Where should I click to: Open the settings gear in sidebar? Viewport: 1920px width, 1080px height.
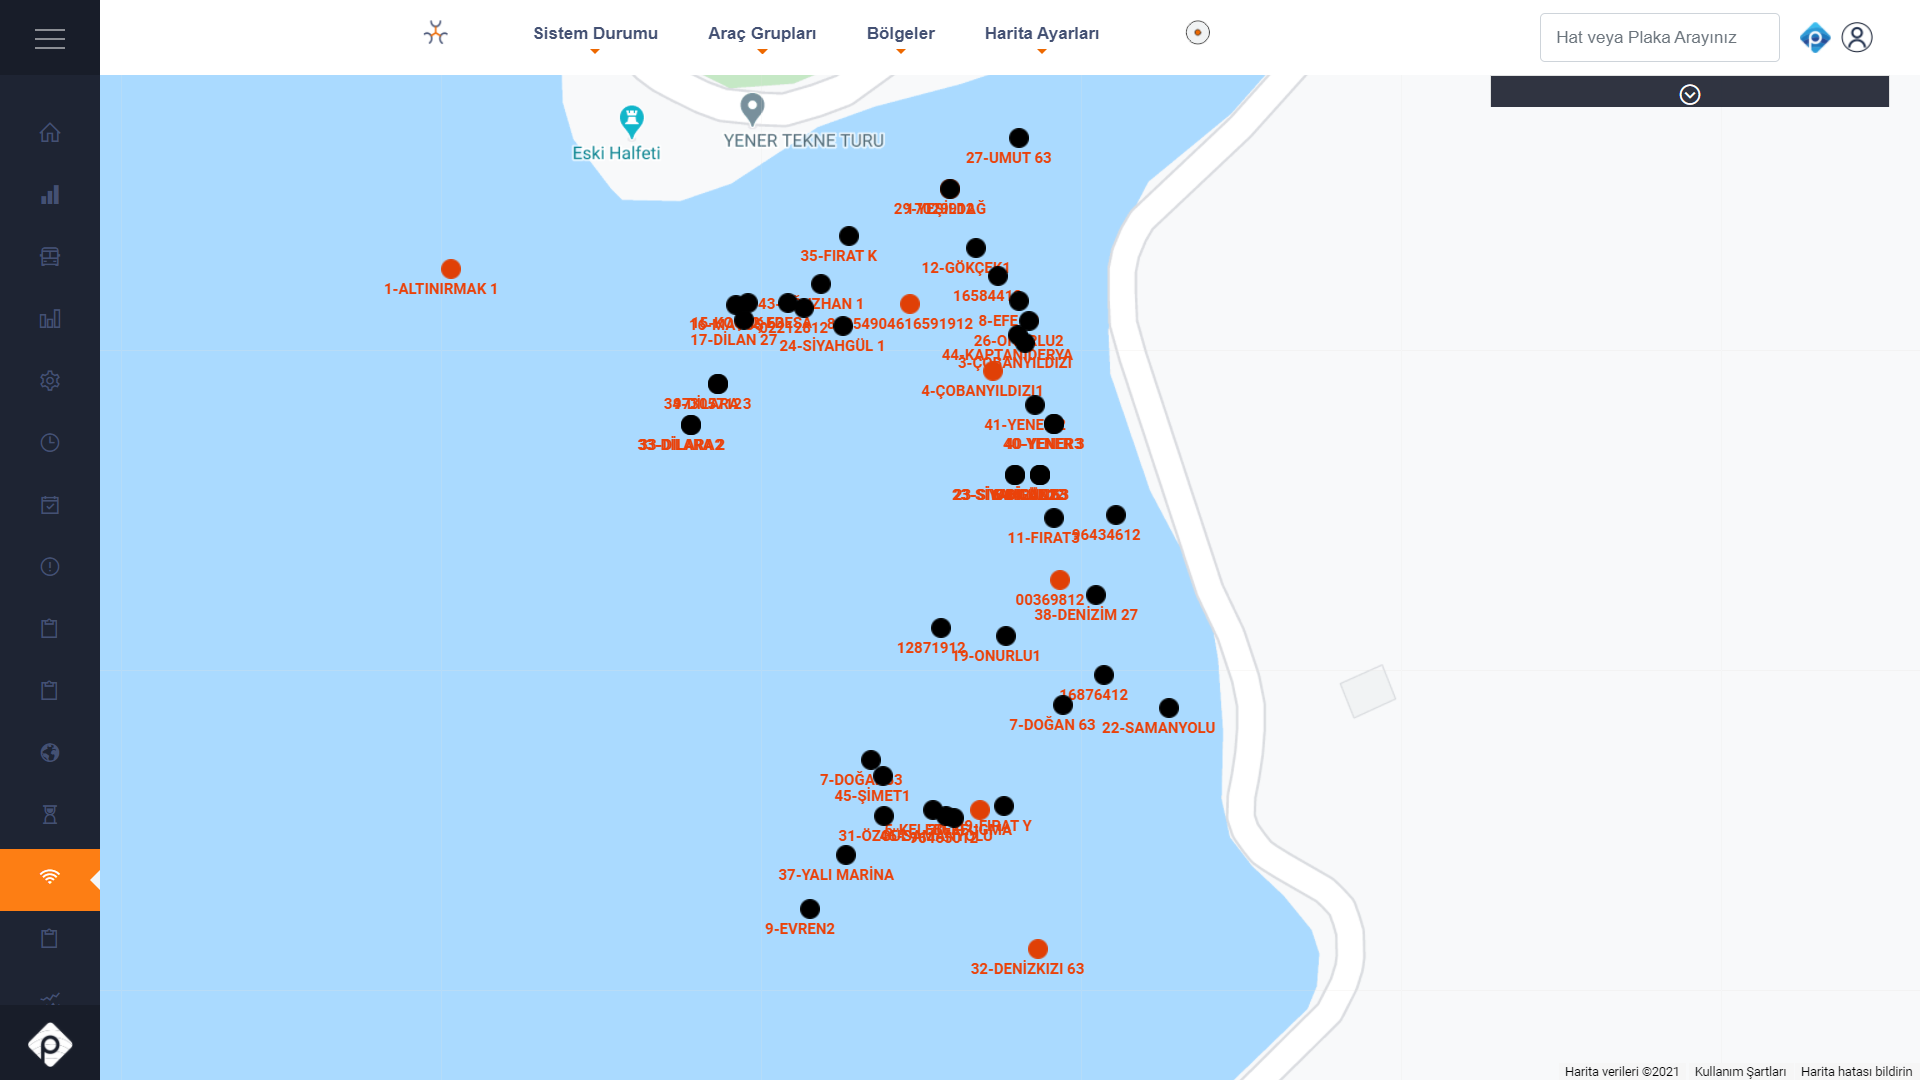click(50, 381)
